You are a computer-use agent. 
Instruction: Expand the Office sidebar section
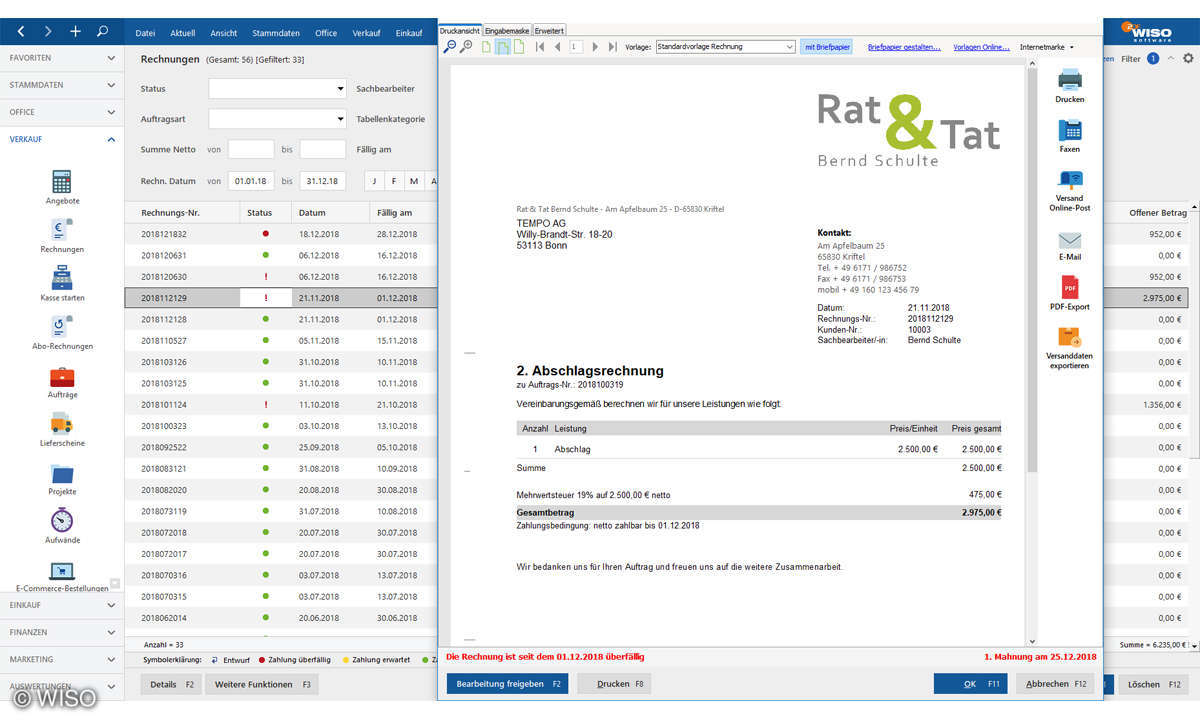coord(62,112)
